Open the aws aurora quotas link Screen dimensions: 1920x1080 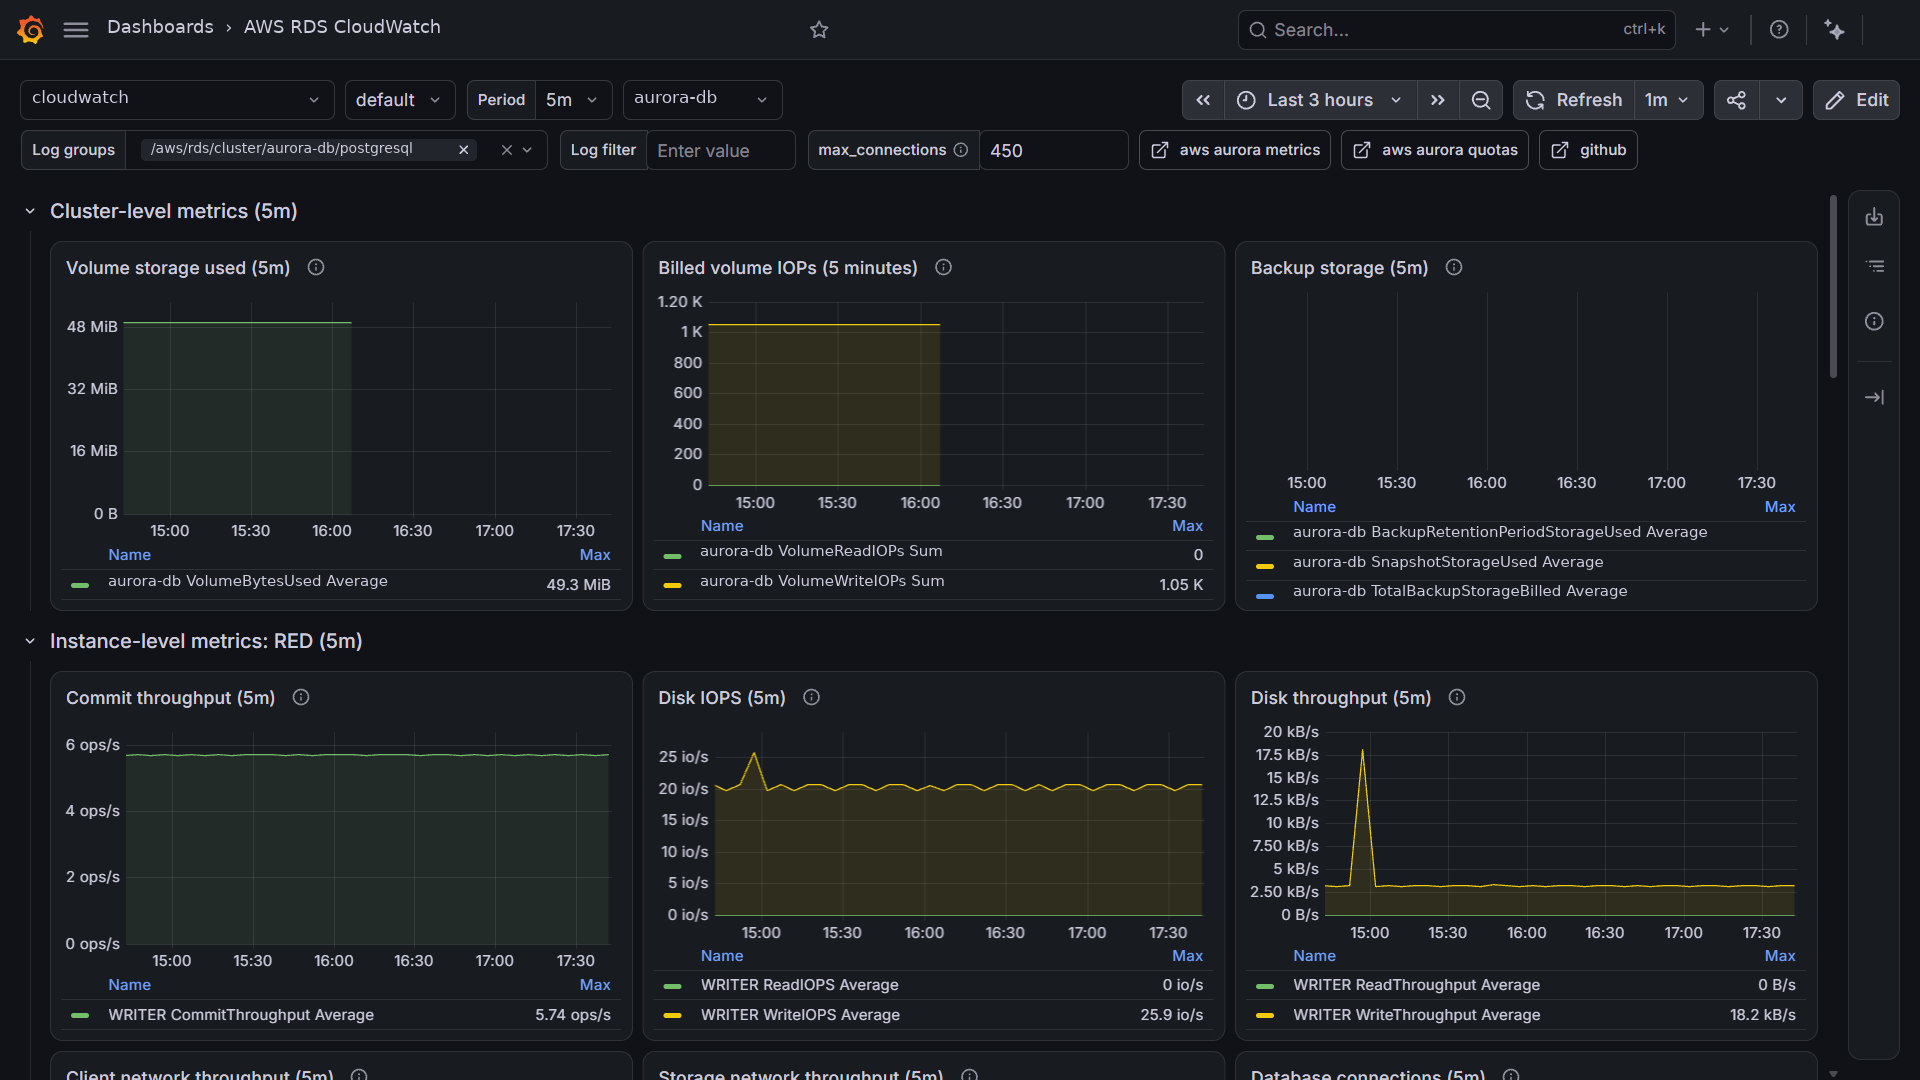[x=1435, y=150]
